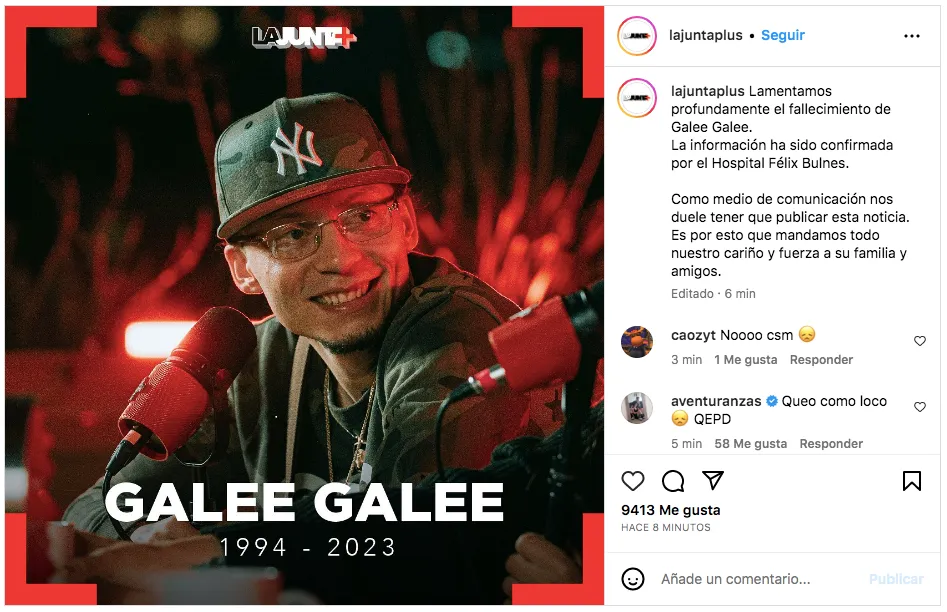Screen dimensions: 947x612
Task: View the 58 Me gusta likes list
Action: 750,443
